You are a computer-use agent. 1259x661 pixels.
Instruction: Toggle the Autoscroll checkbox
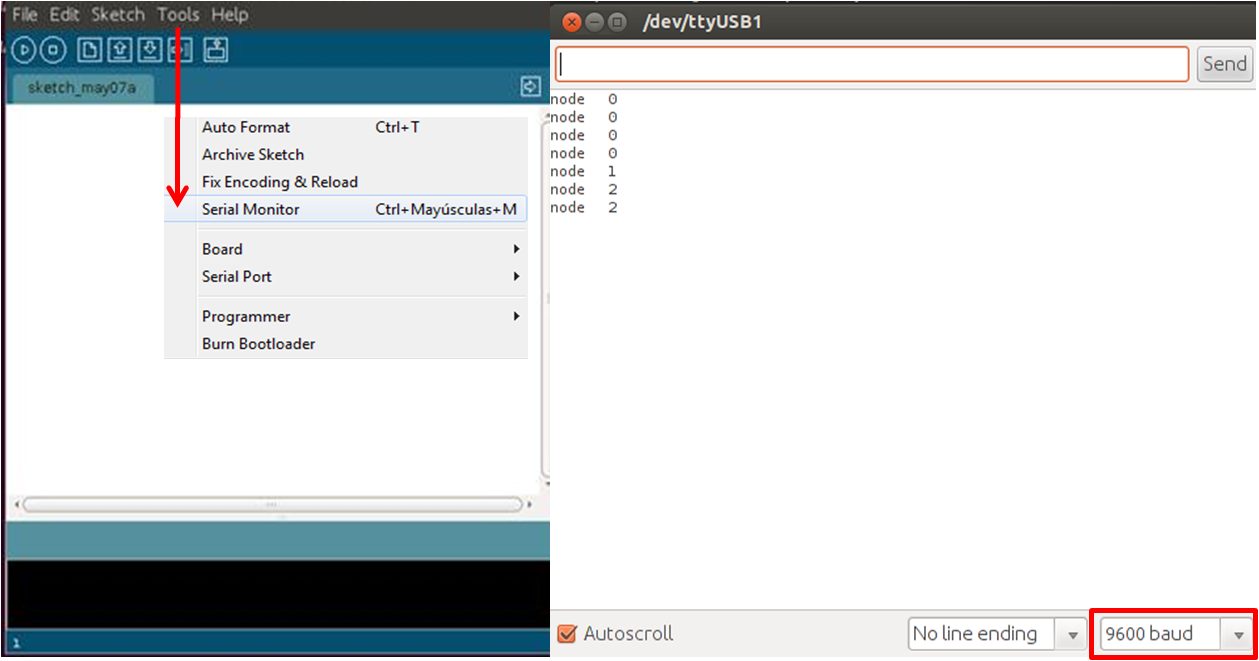click(567, 634)
